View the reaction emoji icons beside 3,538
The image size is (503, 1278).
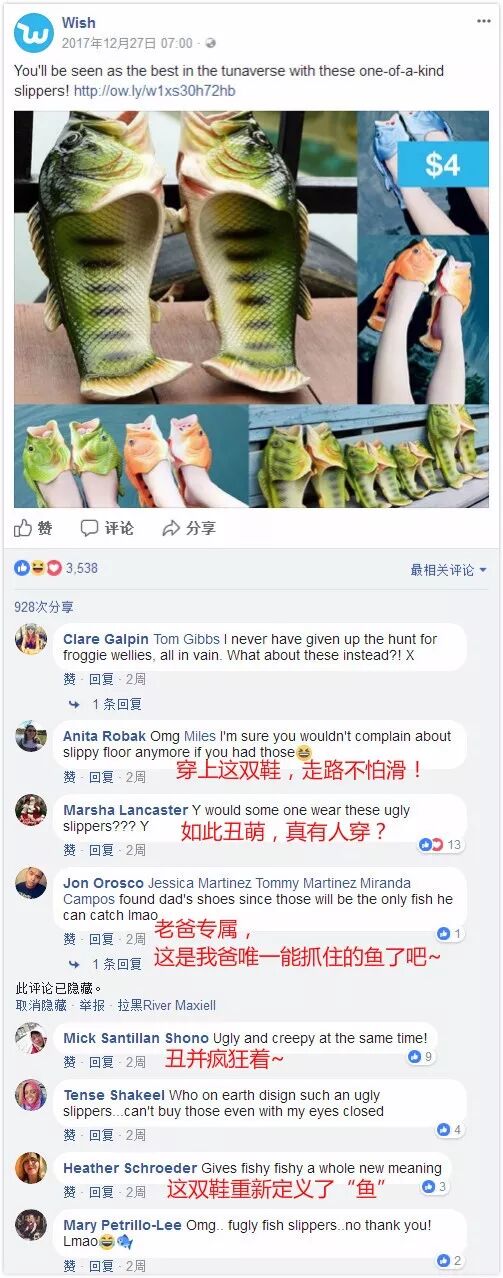(x=38, y=568)
